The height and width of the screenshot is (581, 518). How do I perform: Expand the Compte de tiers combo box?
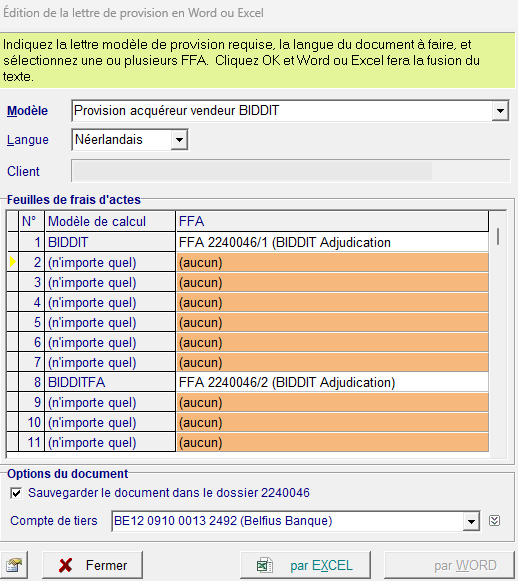point(471,521)
